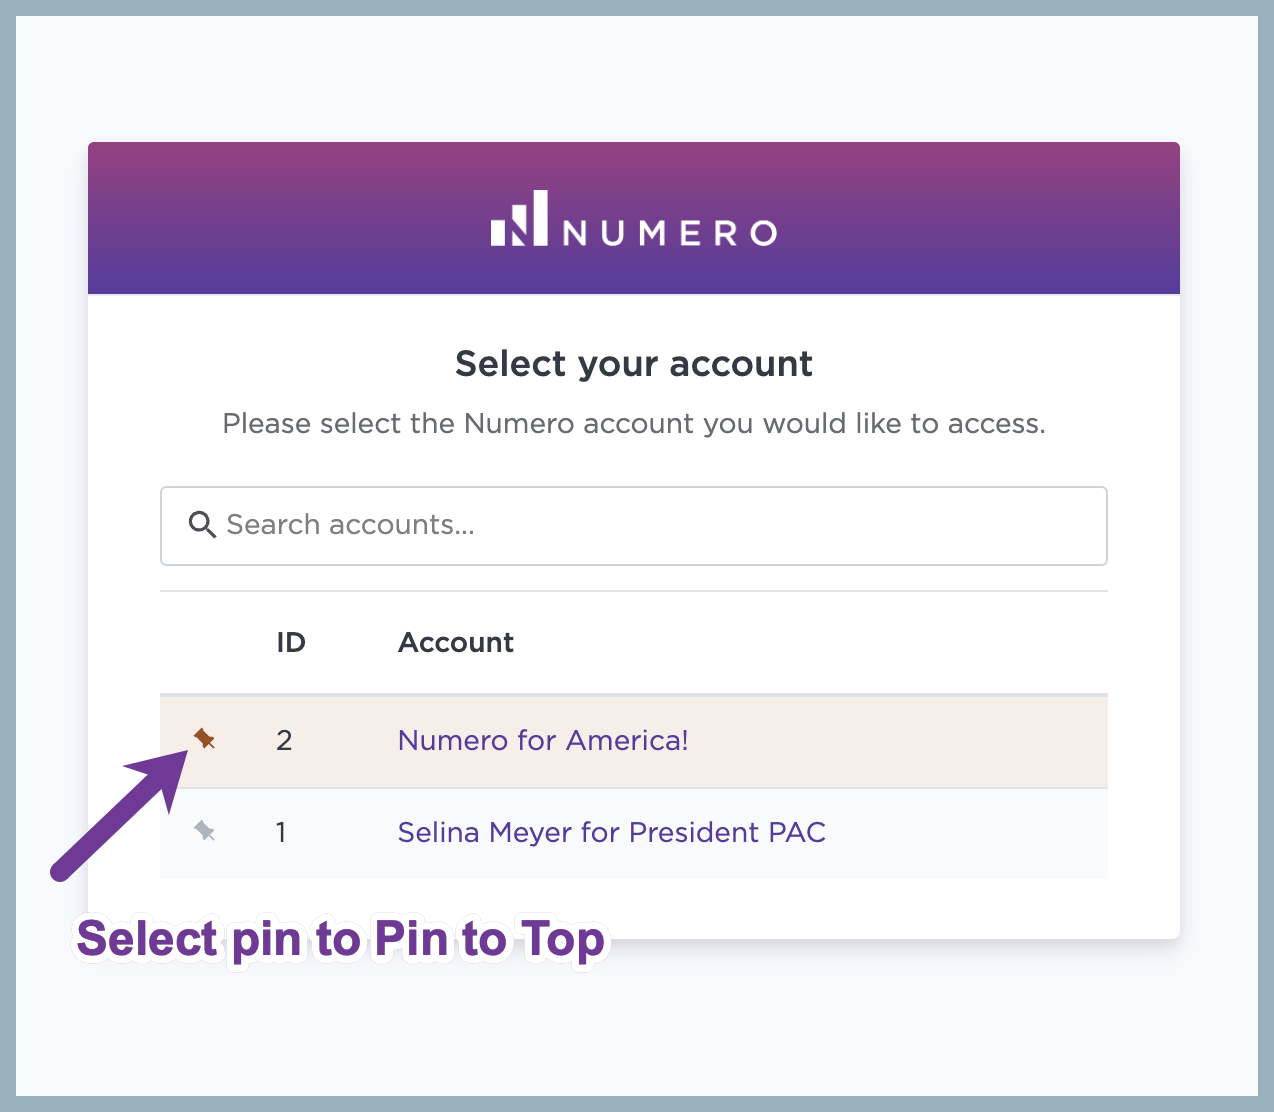
Task: Click the ID column header
Action: (x=291, y=642)
